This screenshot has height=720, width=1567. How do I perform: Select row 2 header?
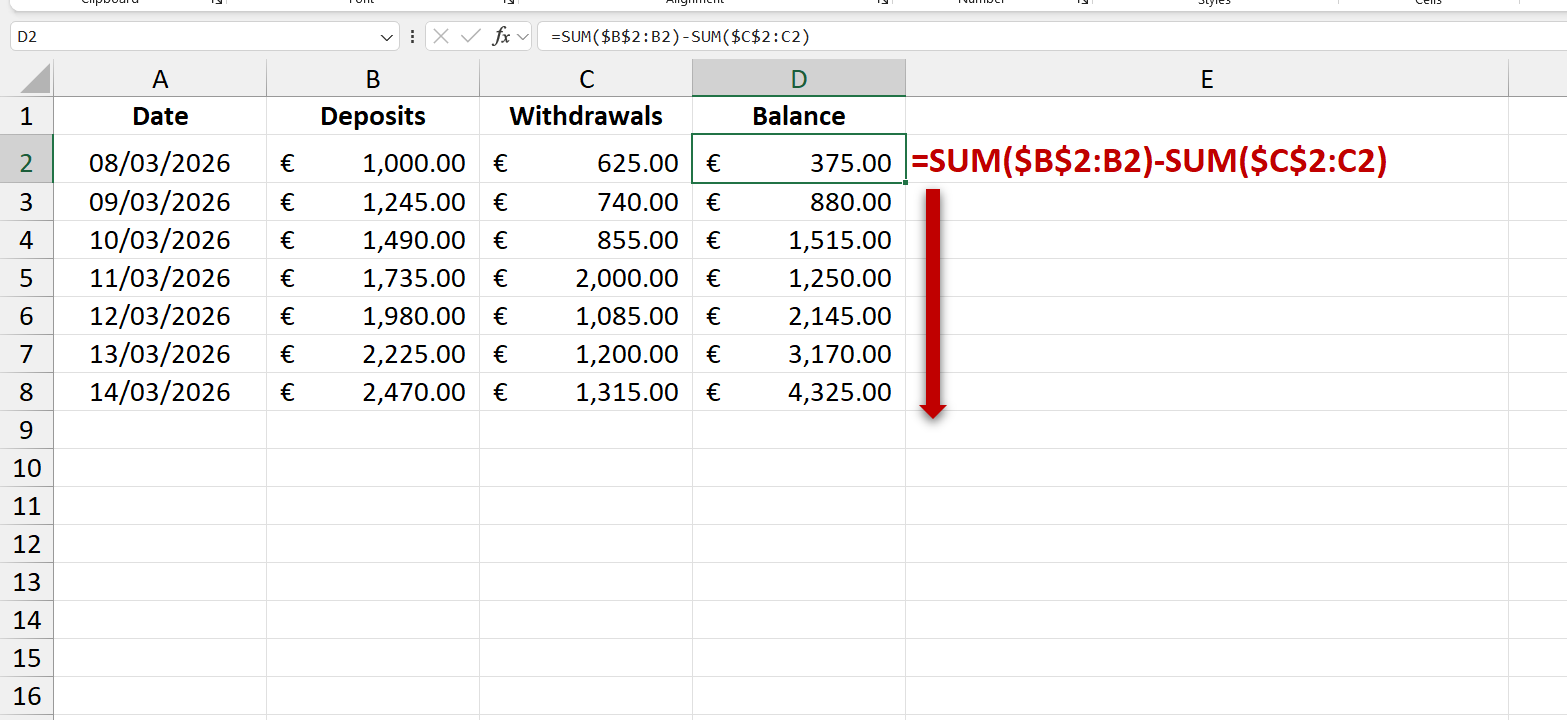point(27,159)
